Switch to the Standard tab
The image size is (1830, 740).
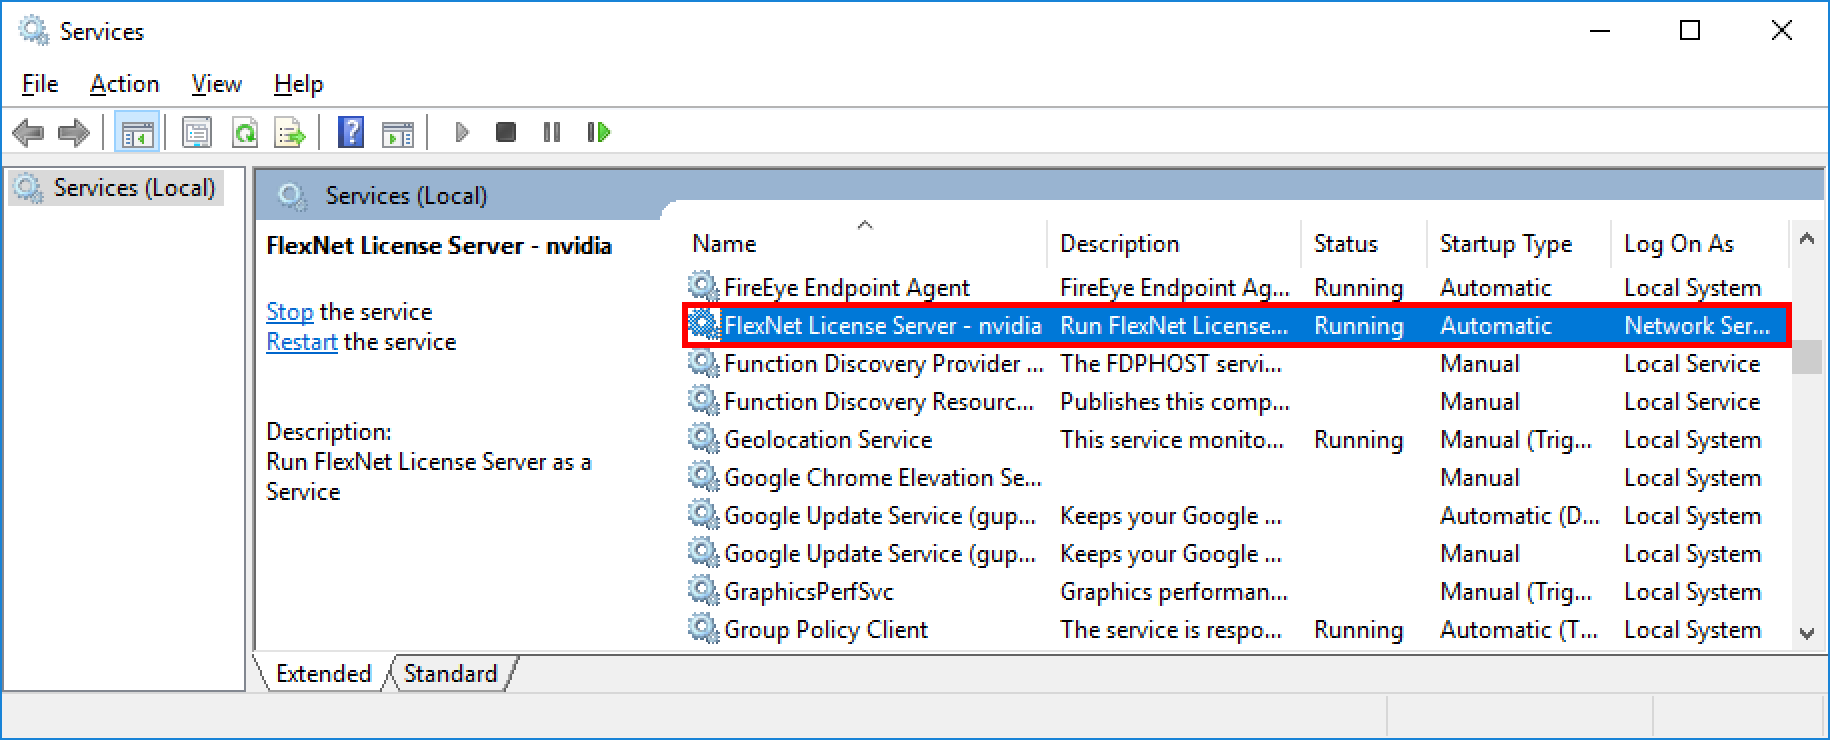click(x=450, y=673)
